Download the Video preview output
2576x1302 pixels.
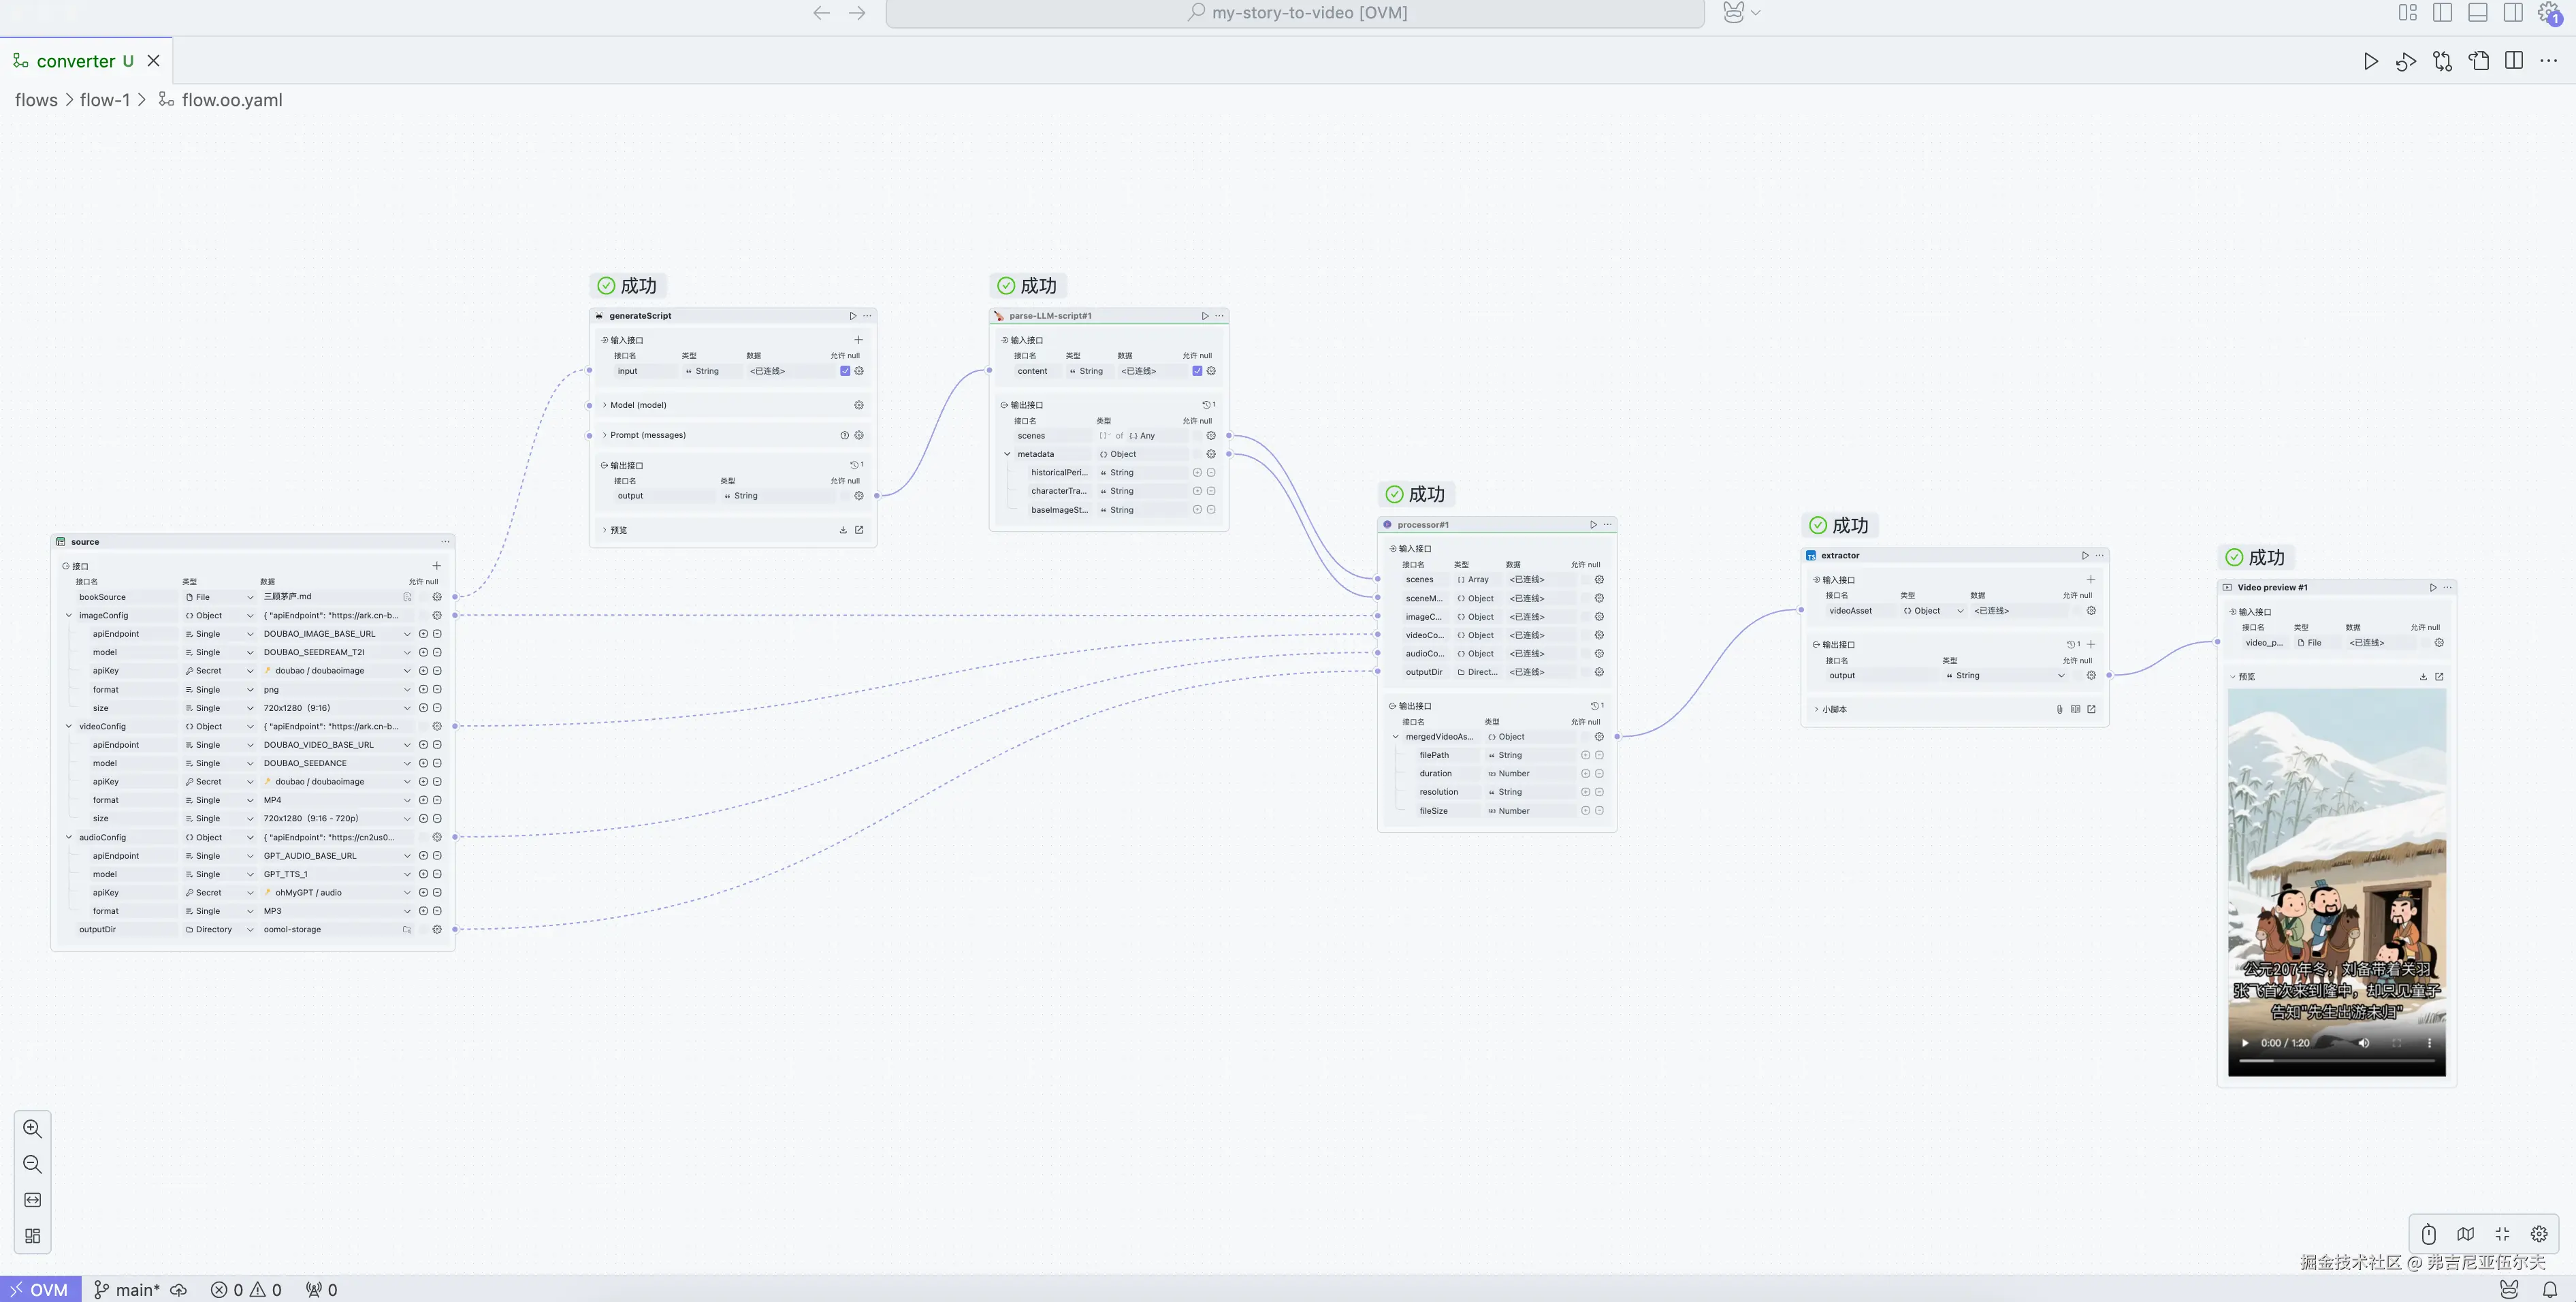coord(2423,677)
